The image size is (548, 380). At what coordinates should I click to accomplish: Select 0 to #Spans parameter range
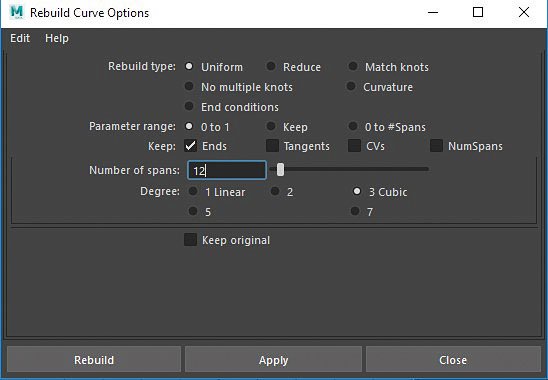353,126
